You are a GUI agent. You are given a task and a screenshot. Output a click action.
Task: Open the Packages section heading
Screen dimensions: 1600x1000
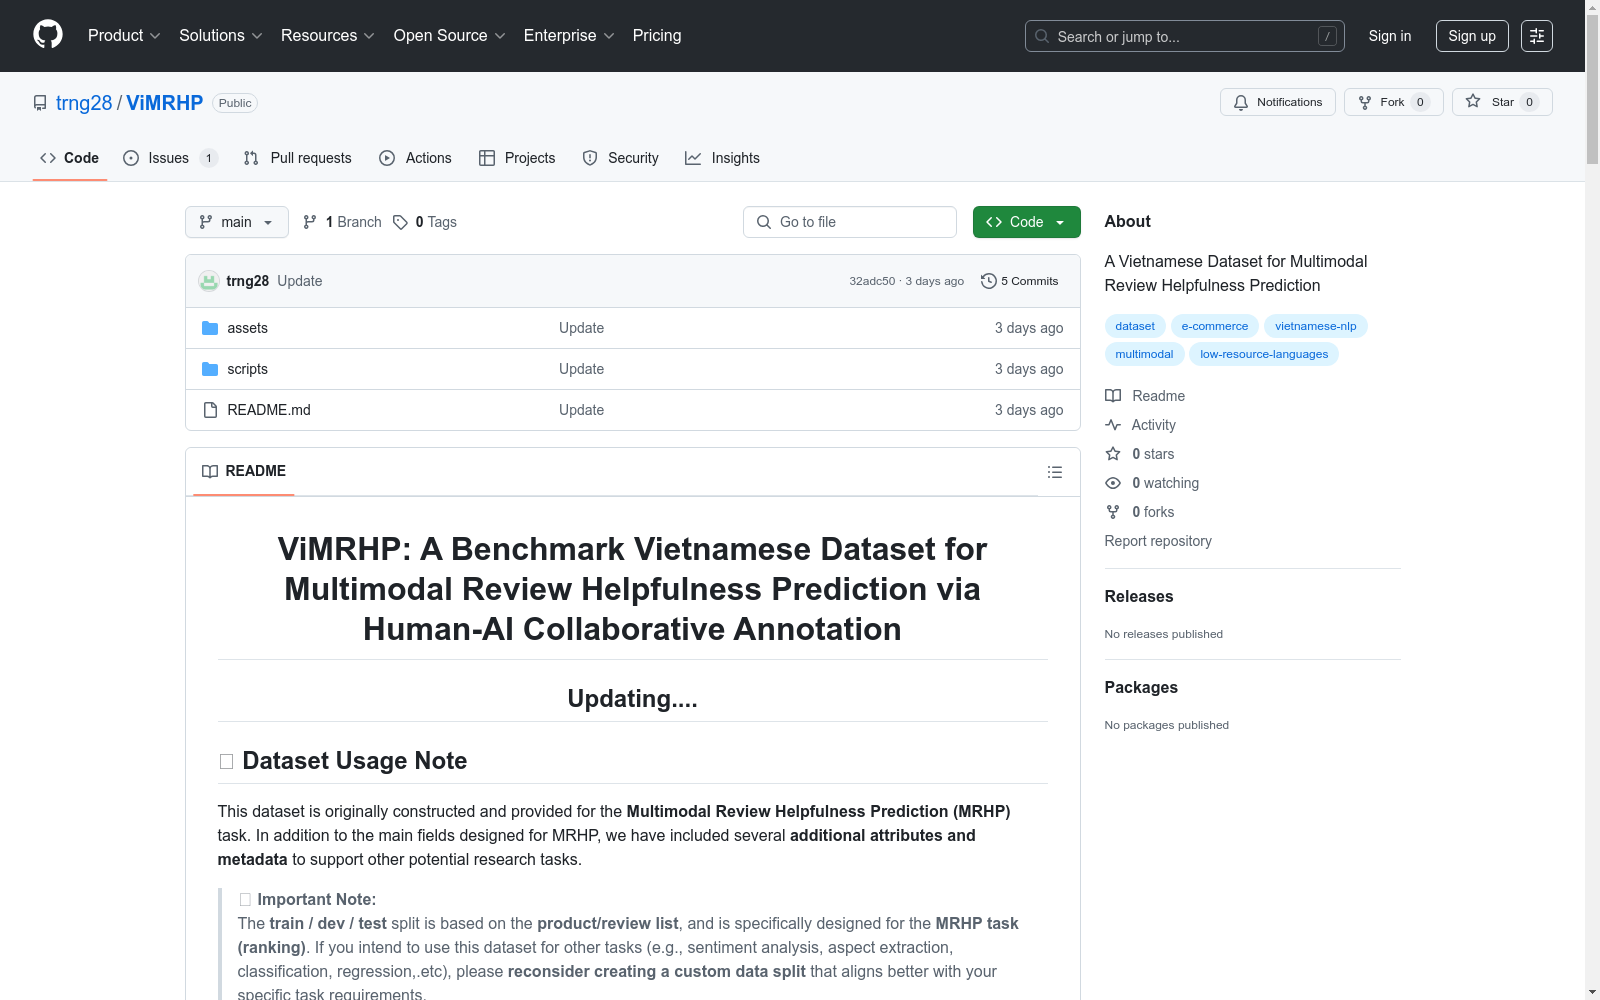tap(1141, 687)
